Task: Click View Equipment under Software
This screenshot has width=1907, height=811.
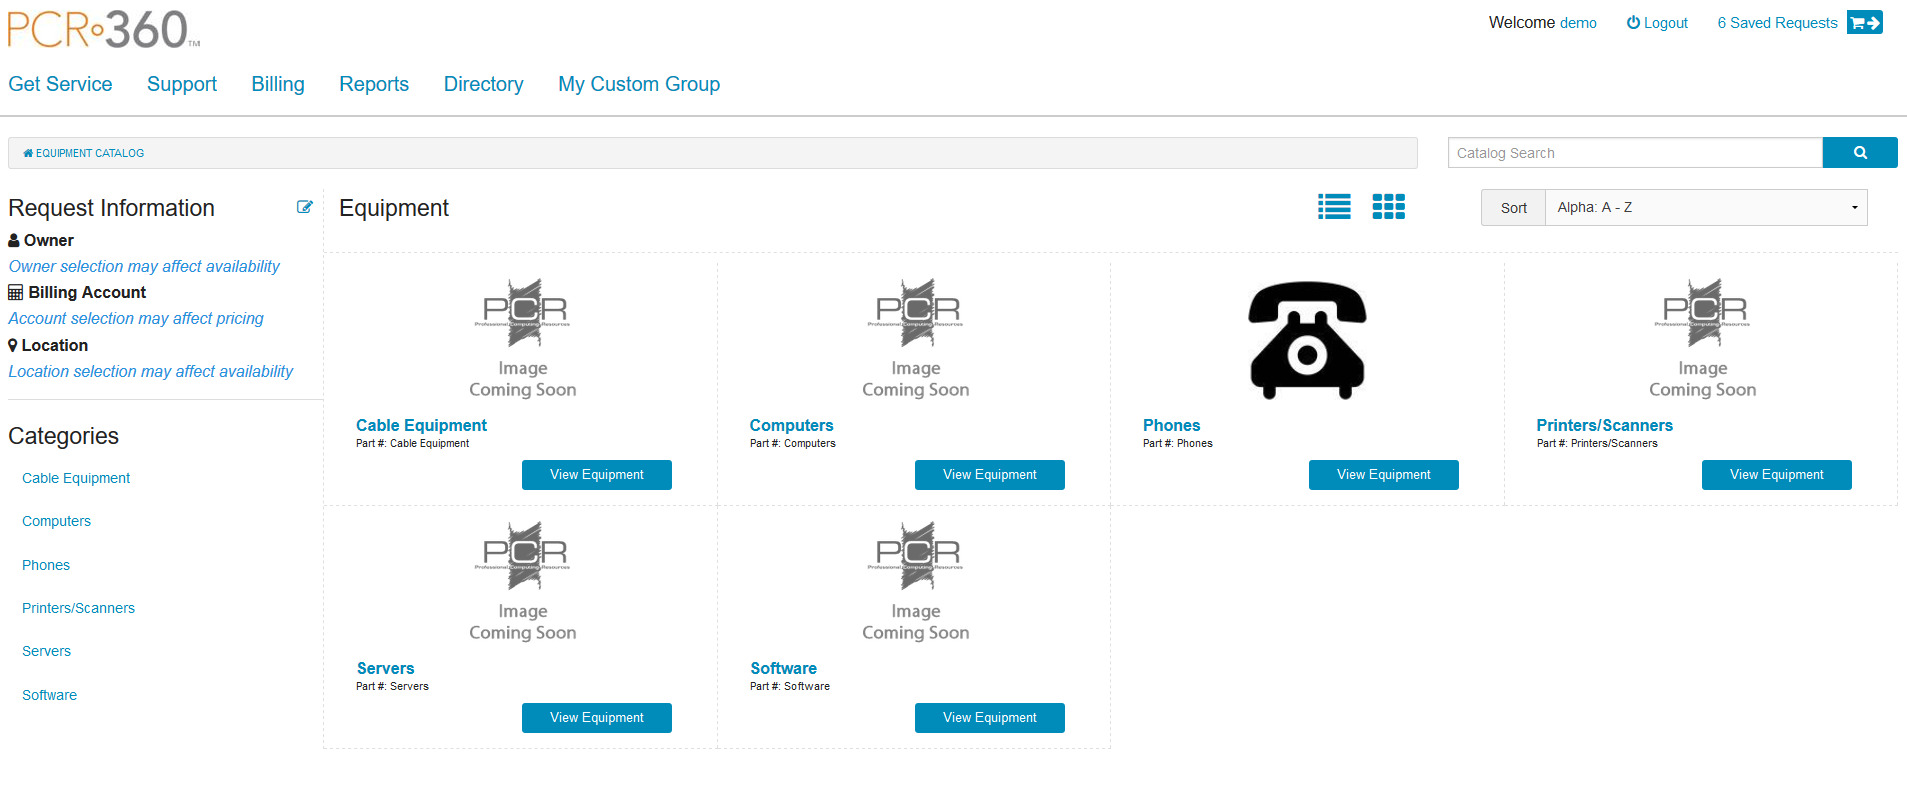Action: click(x=989, y=718)
